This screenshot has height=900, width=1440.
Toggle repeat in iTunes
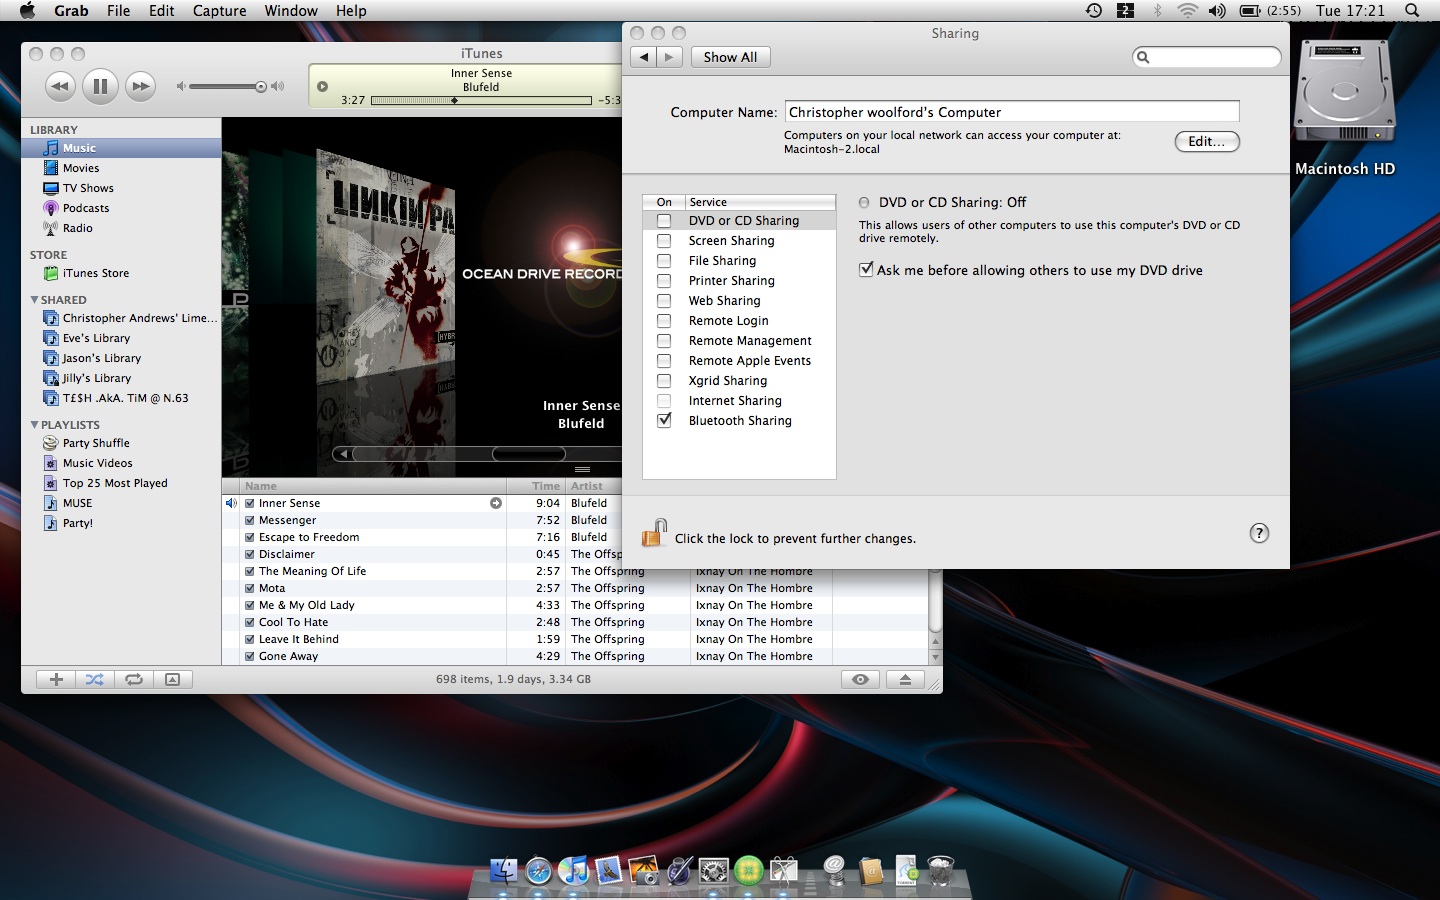[133, 680]
